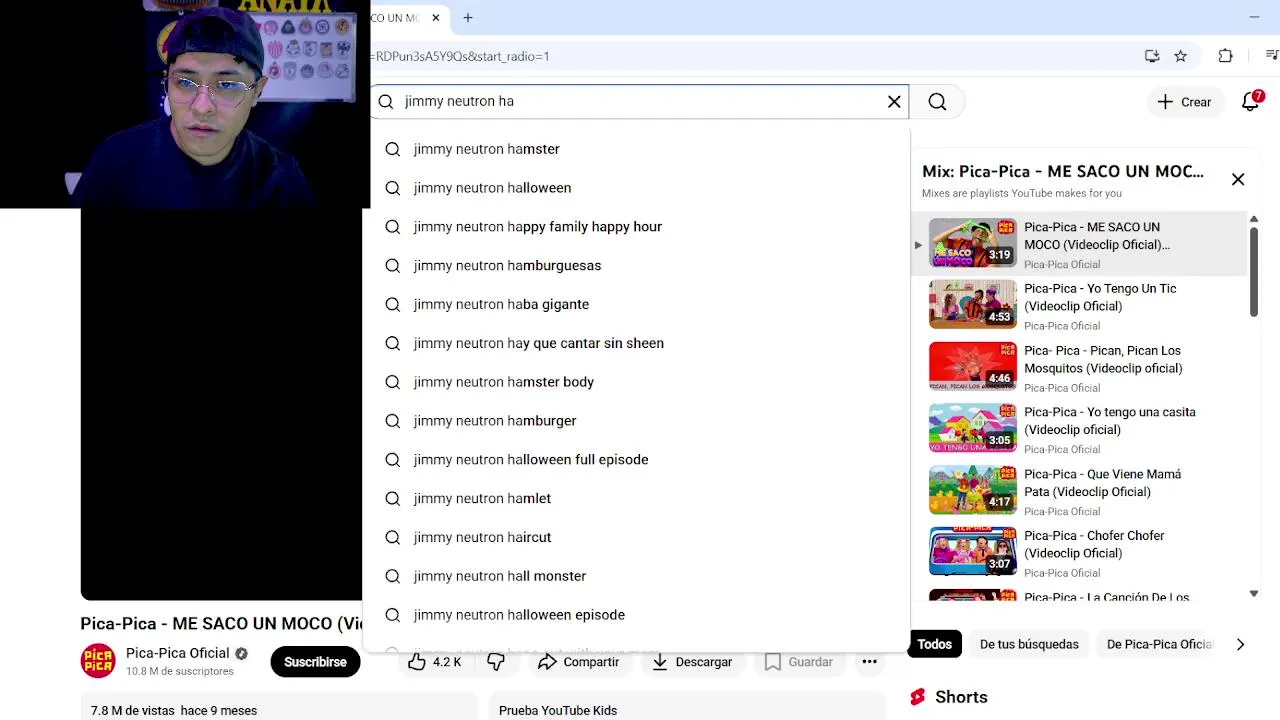1280x720 pixels.
Task: Click 'Prueba YouTube Kids' link
Action: point(558,710)
